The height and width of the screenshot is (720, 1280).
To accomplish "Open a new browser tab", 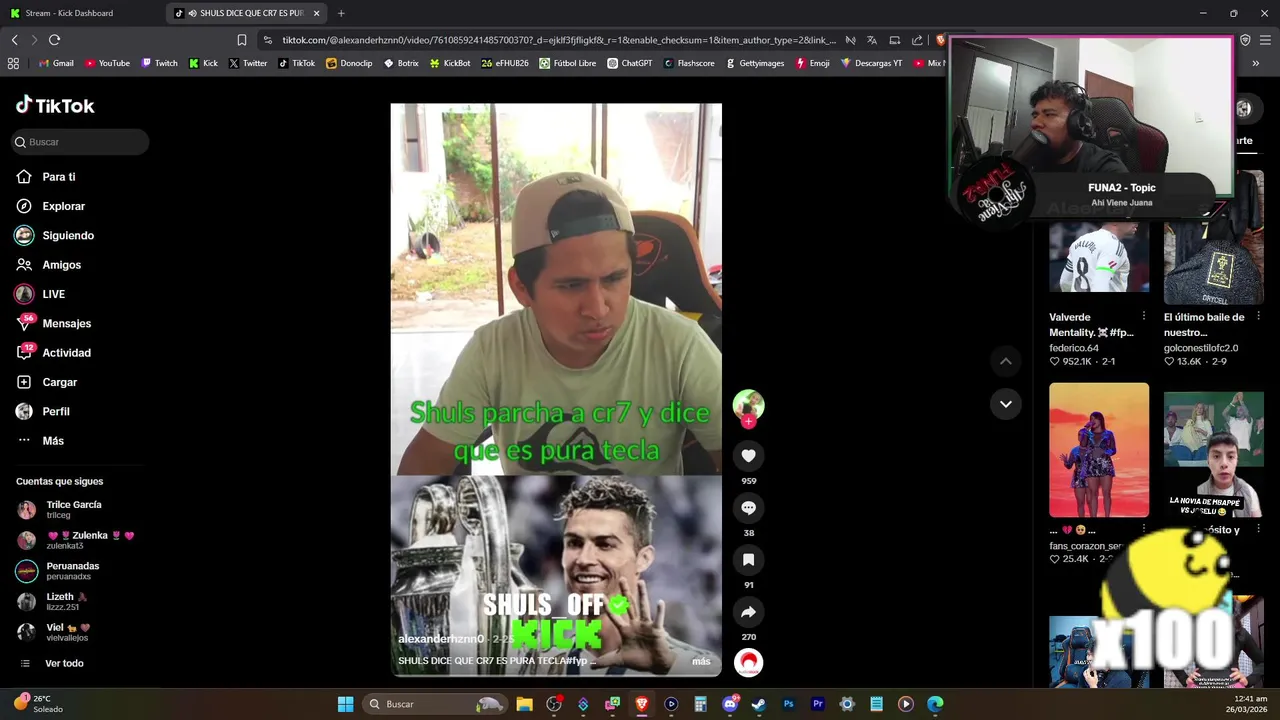I will [341, 13].
